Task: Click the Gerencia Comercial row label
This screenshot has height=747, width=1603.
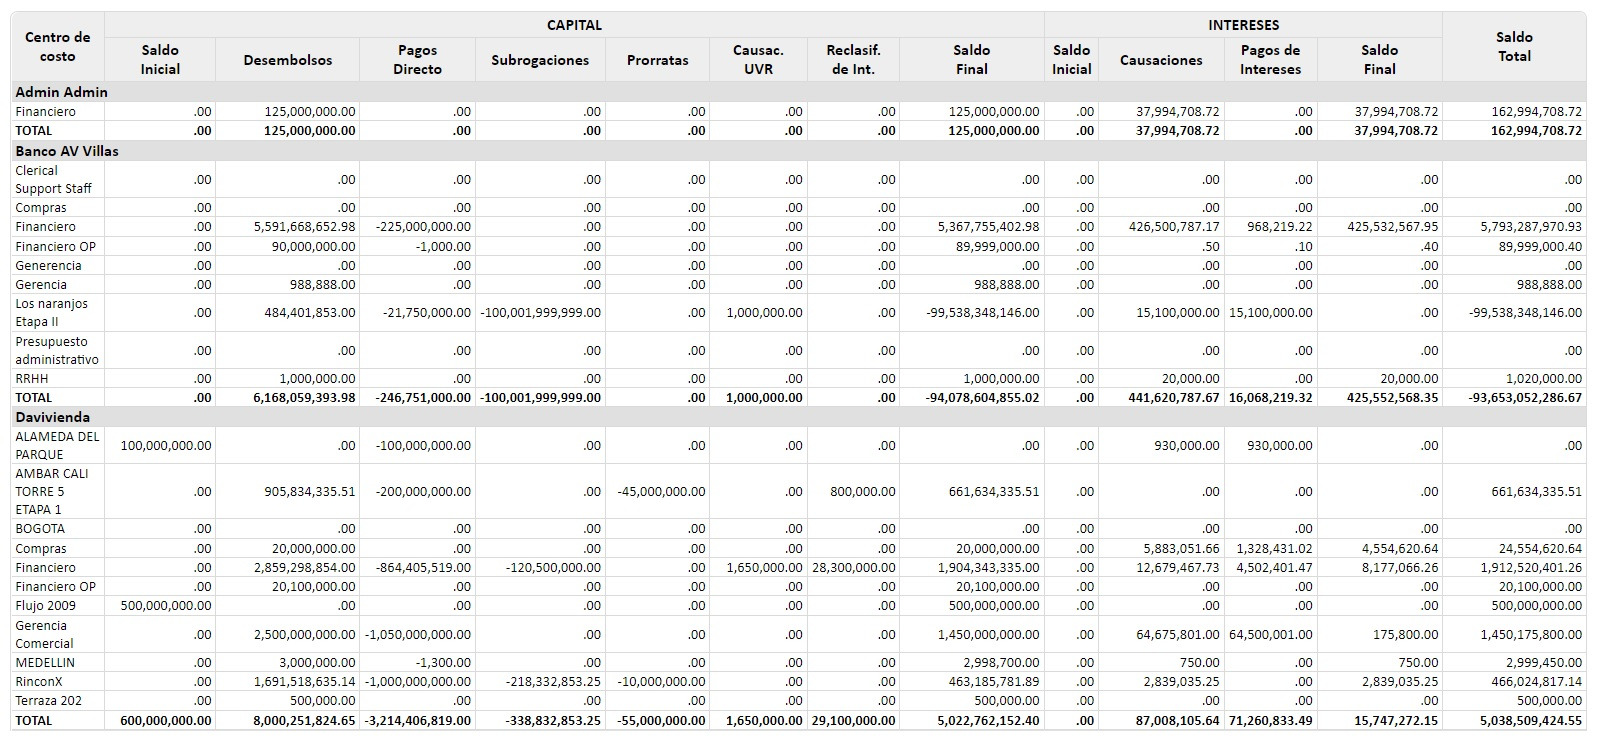Action: coord(44,635)
